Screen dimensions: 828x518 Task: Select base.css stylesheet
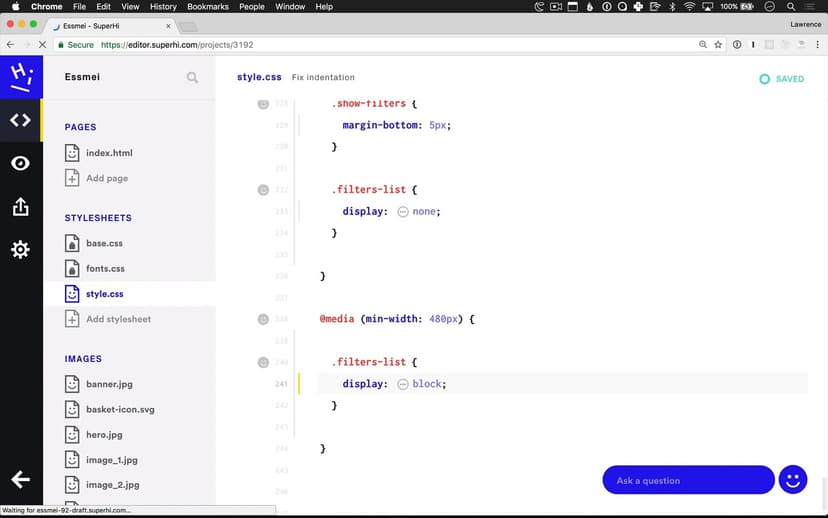(104, 243)
